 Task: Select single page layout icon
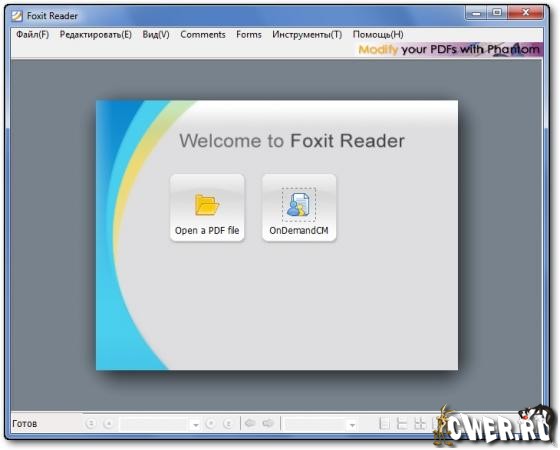pos(384,424)
